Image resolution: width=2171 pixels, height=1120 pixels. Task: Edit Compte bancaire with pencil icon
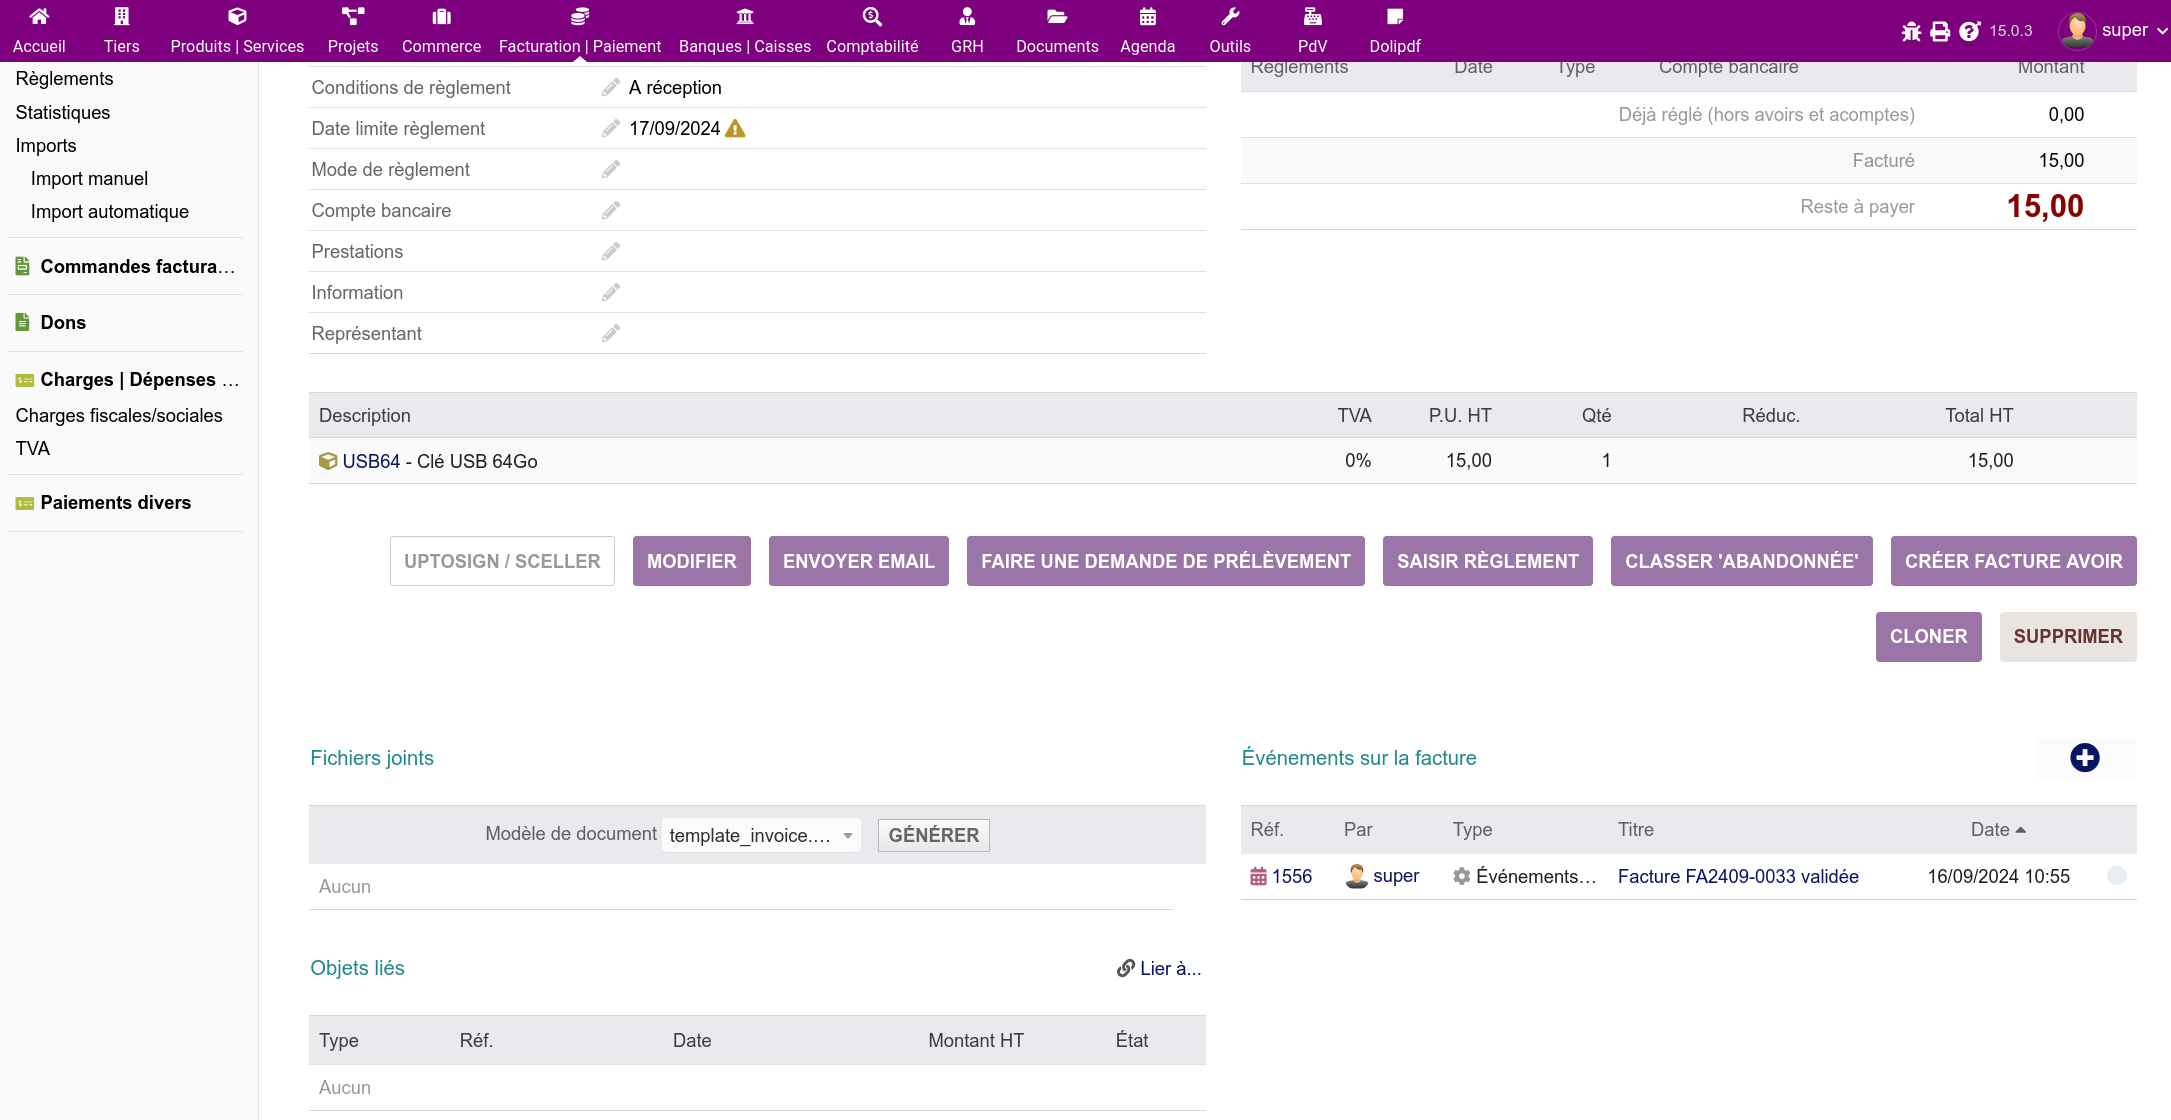coord(610,210)
